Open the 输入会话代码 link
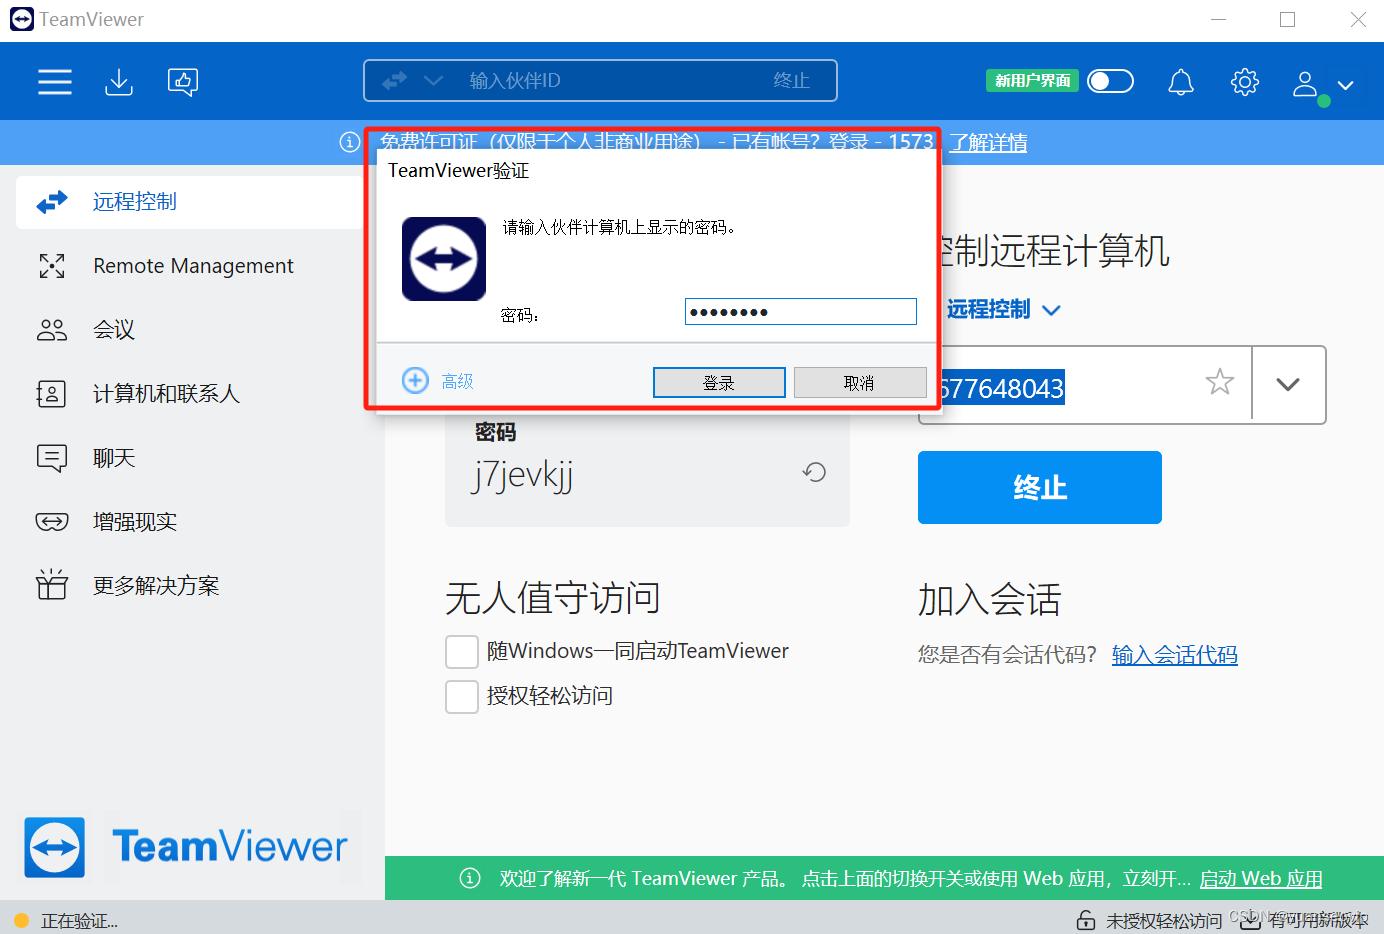Viewport: 1384px width, 934px height. pyautogui.click(x=1175, y=655)
